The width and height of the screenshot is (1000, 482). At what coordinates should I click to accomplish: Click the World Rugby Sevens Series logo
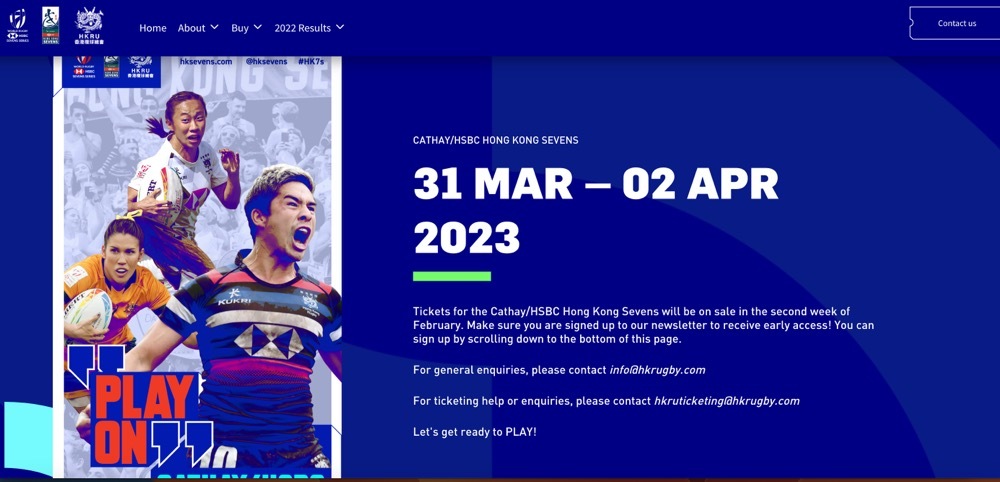(x=18, y=26)
